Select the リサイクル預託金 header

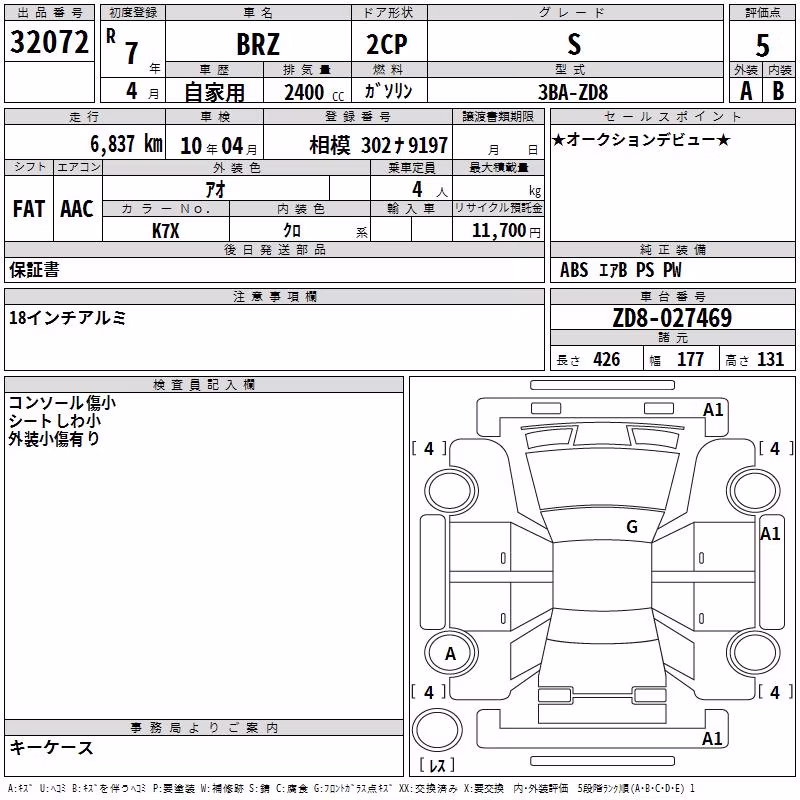498,208
